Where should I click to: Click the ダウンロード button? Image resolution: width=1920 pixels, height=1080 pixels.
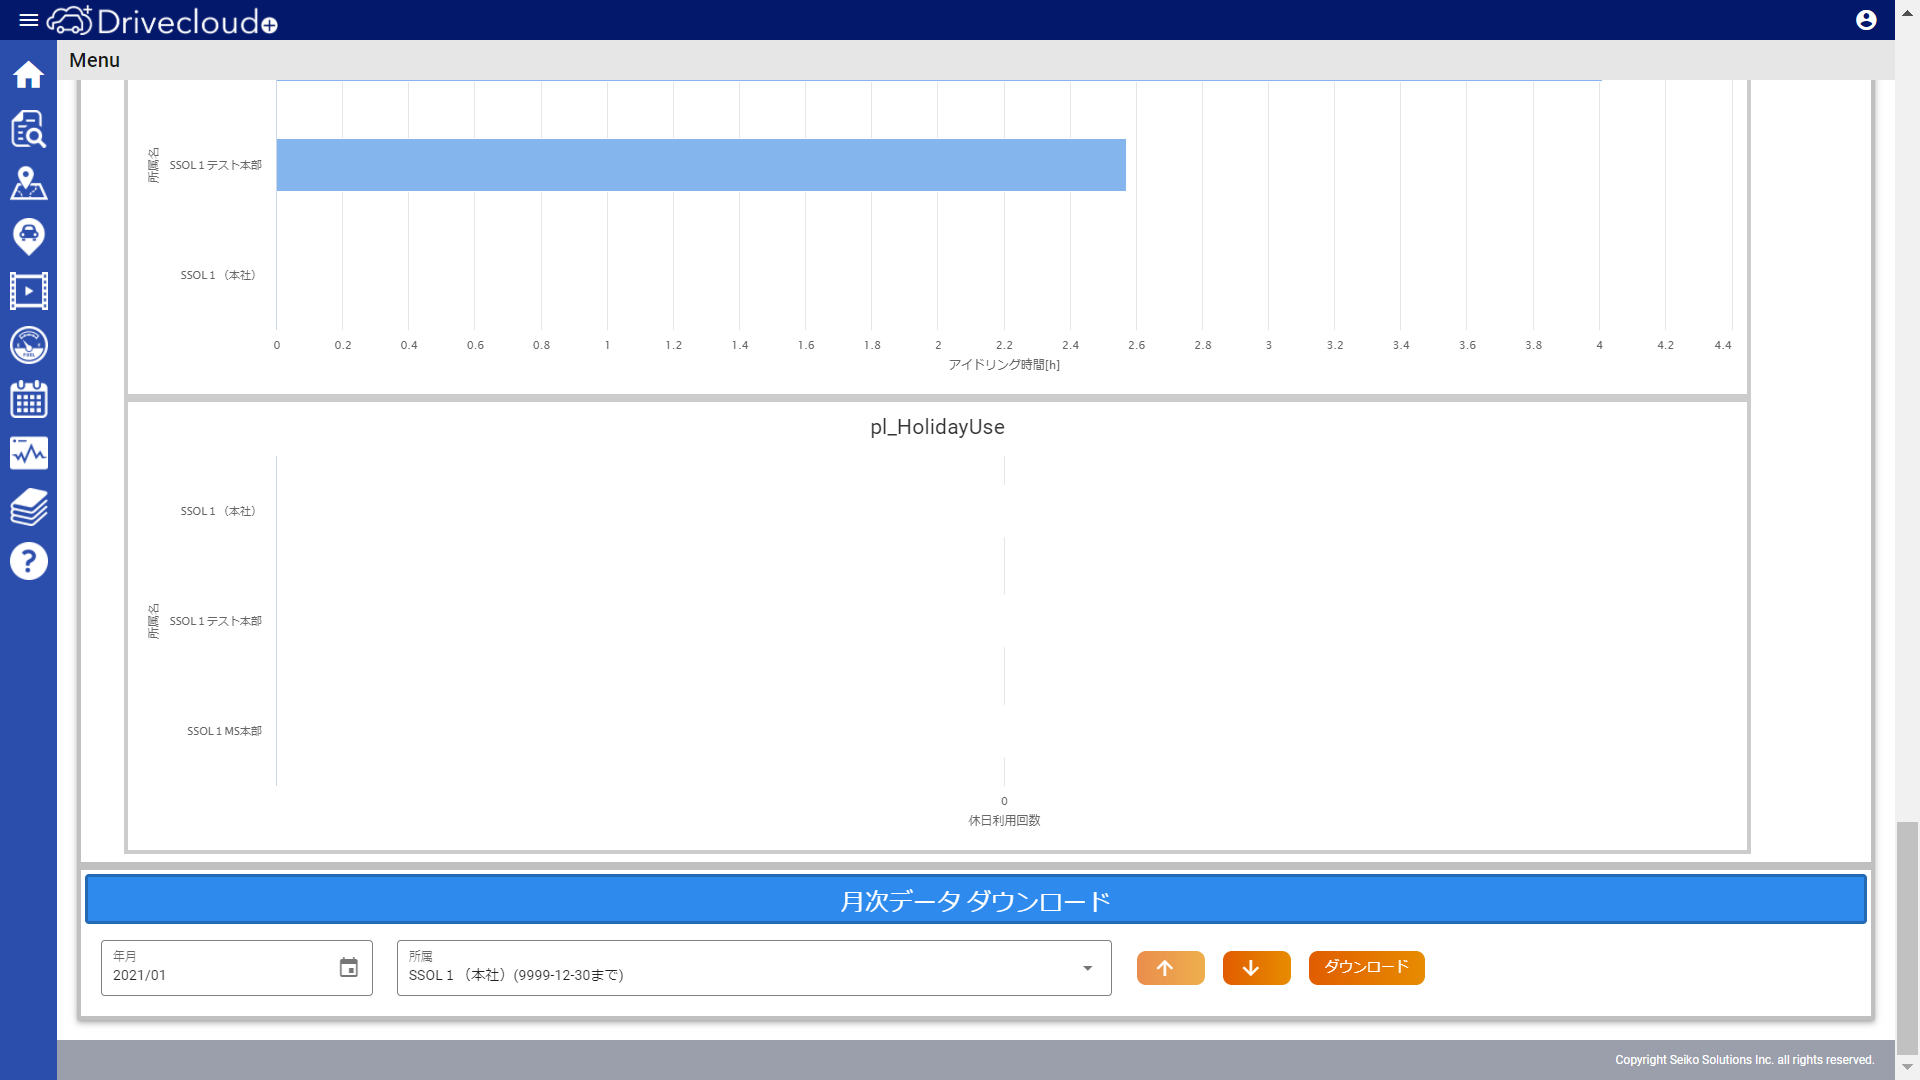[x=1366, y=968]
